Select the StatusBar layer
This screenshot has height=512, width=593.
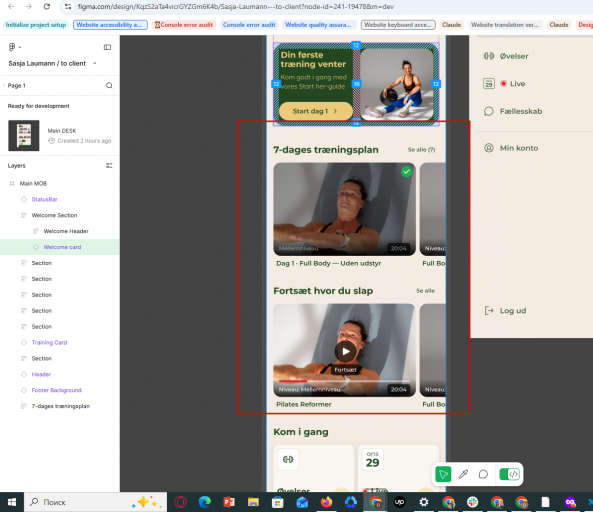tap(45, 199)
